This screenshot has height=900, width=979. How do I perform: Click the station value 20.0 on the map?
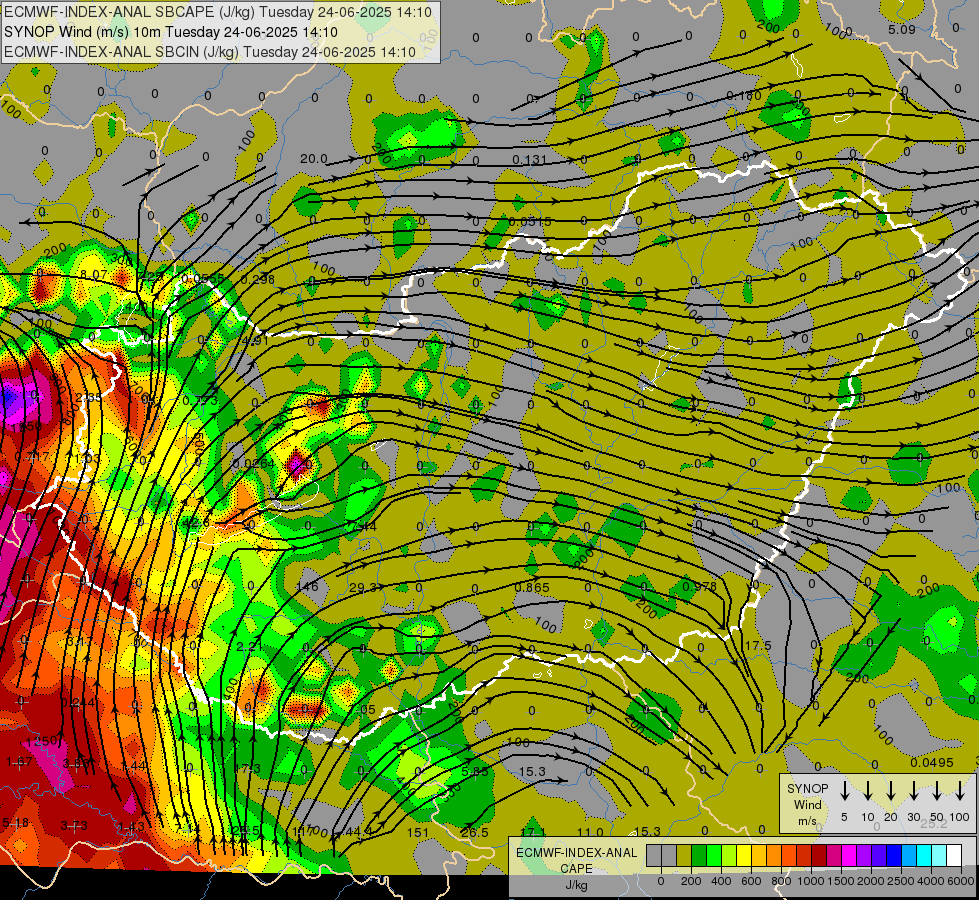click(x=313, y=159)
